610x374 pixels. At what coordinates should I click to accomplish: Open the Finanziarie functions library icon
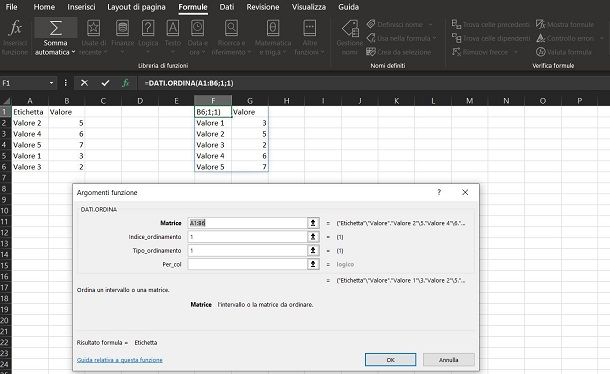[x=122, y=28]
